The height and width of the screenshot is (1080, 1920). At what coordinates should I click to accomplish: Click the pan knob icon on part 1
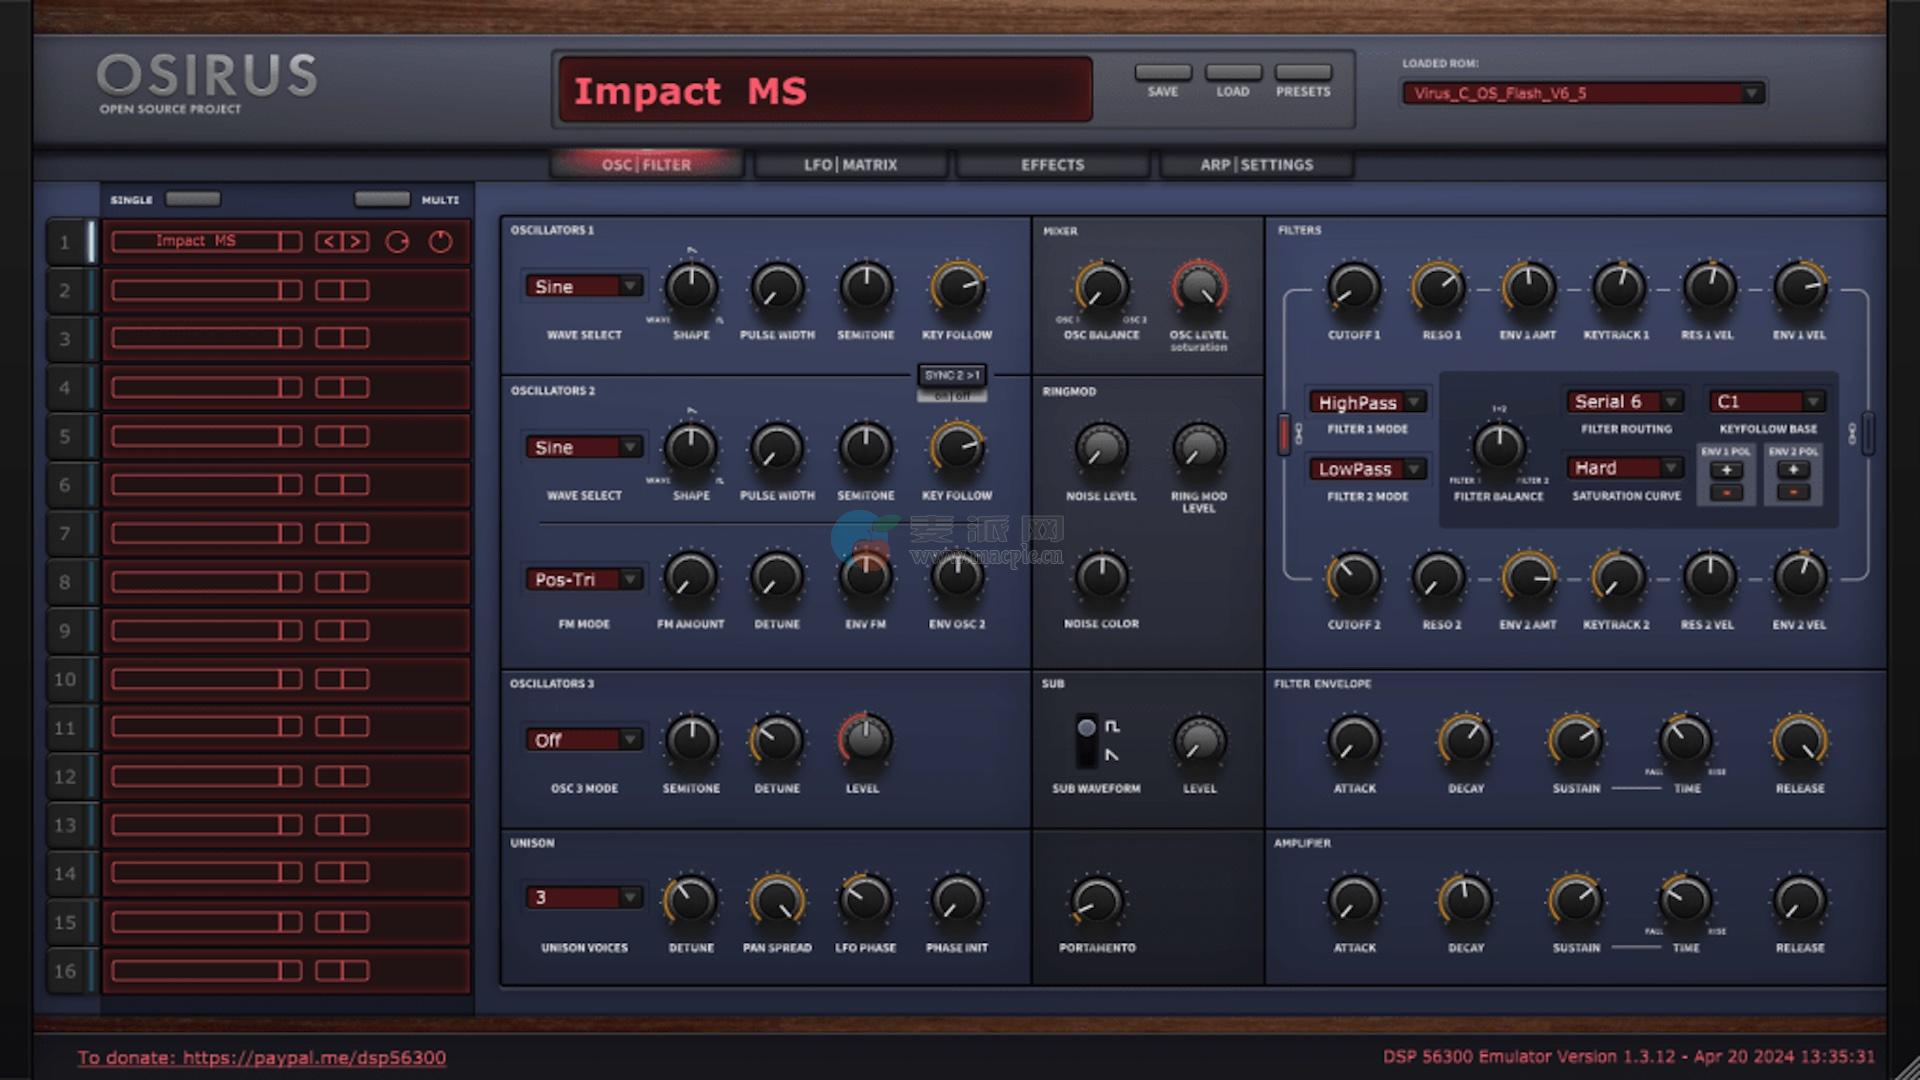point(440,242)
